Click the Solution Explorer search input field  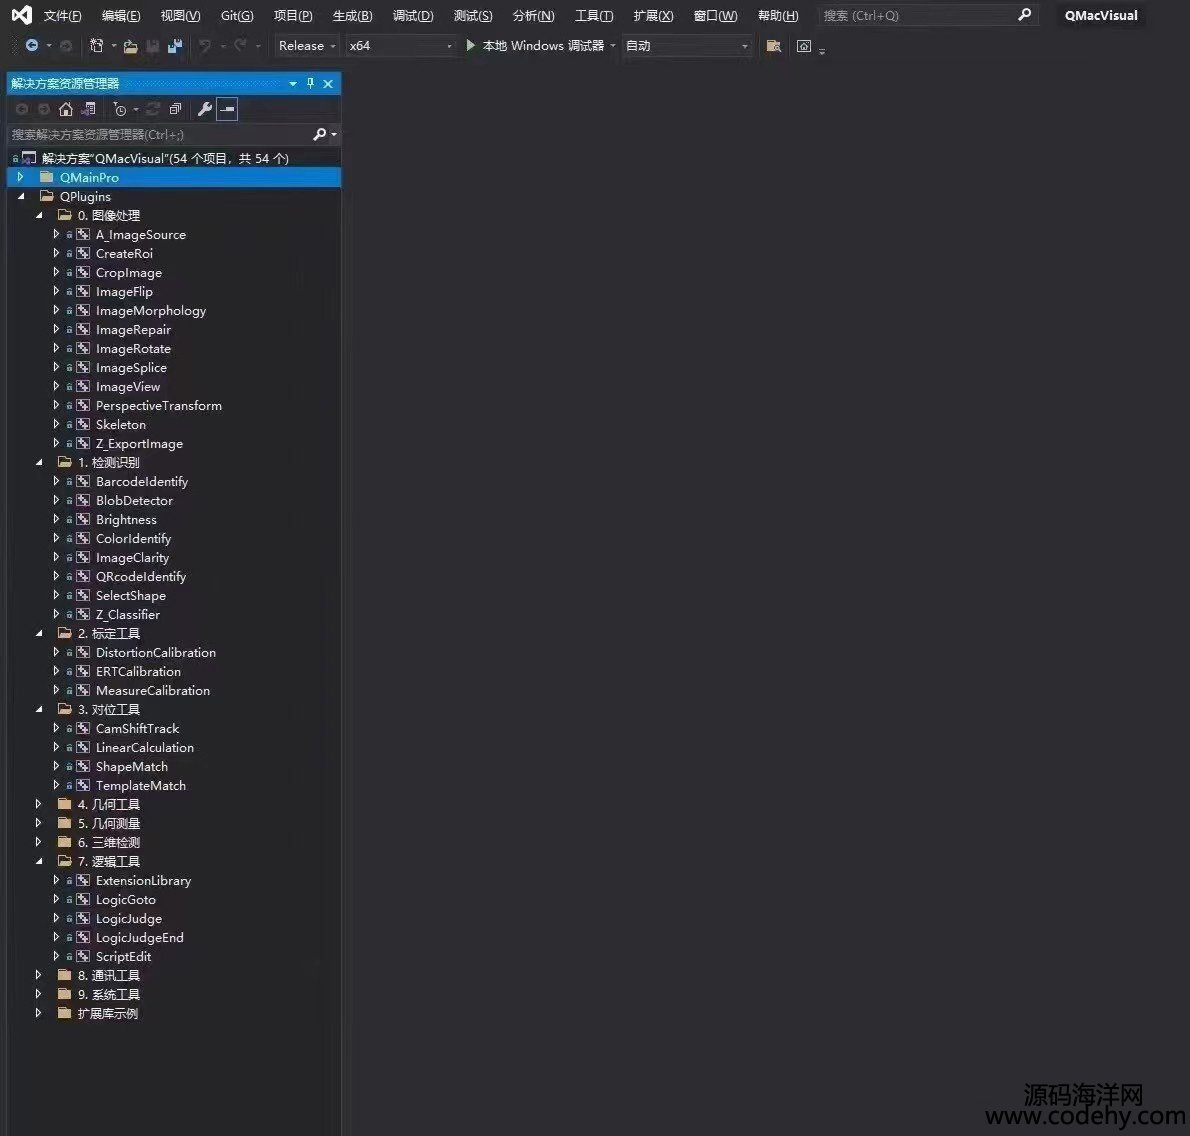coord(159,134)
